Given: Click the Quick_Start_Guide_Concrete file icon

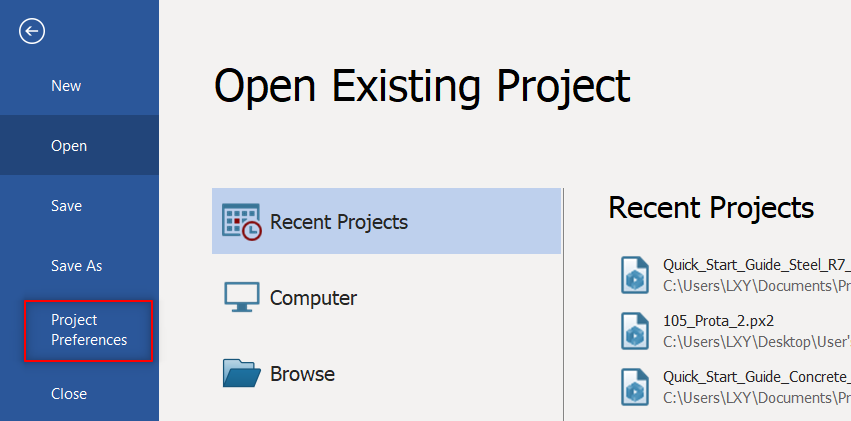Looking at the screenshot, I should coord(635,387).
